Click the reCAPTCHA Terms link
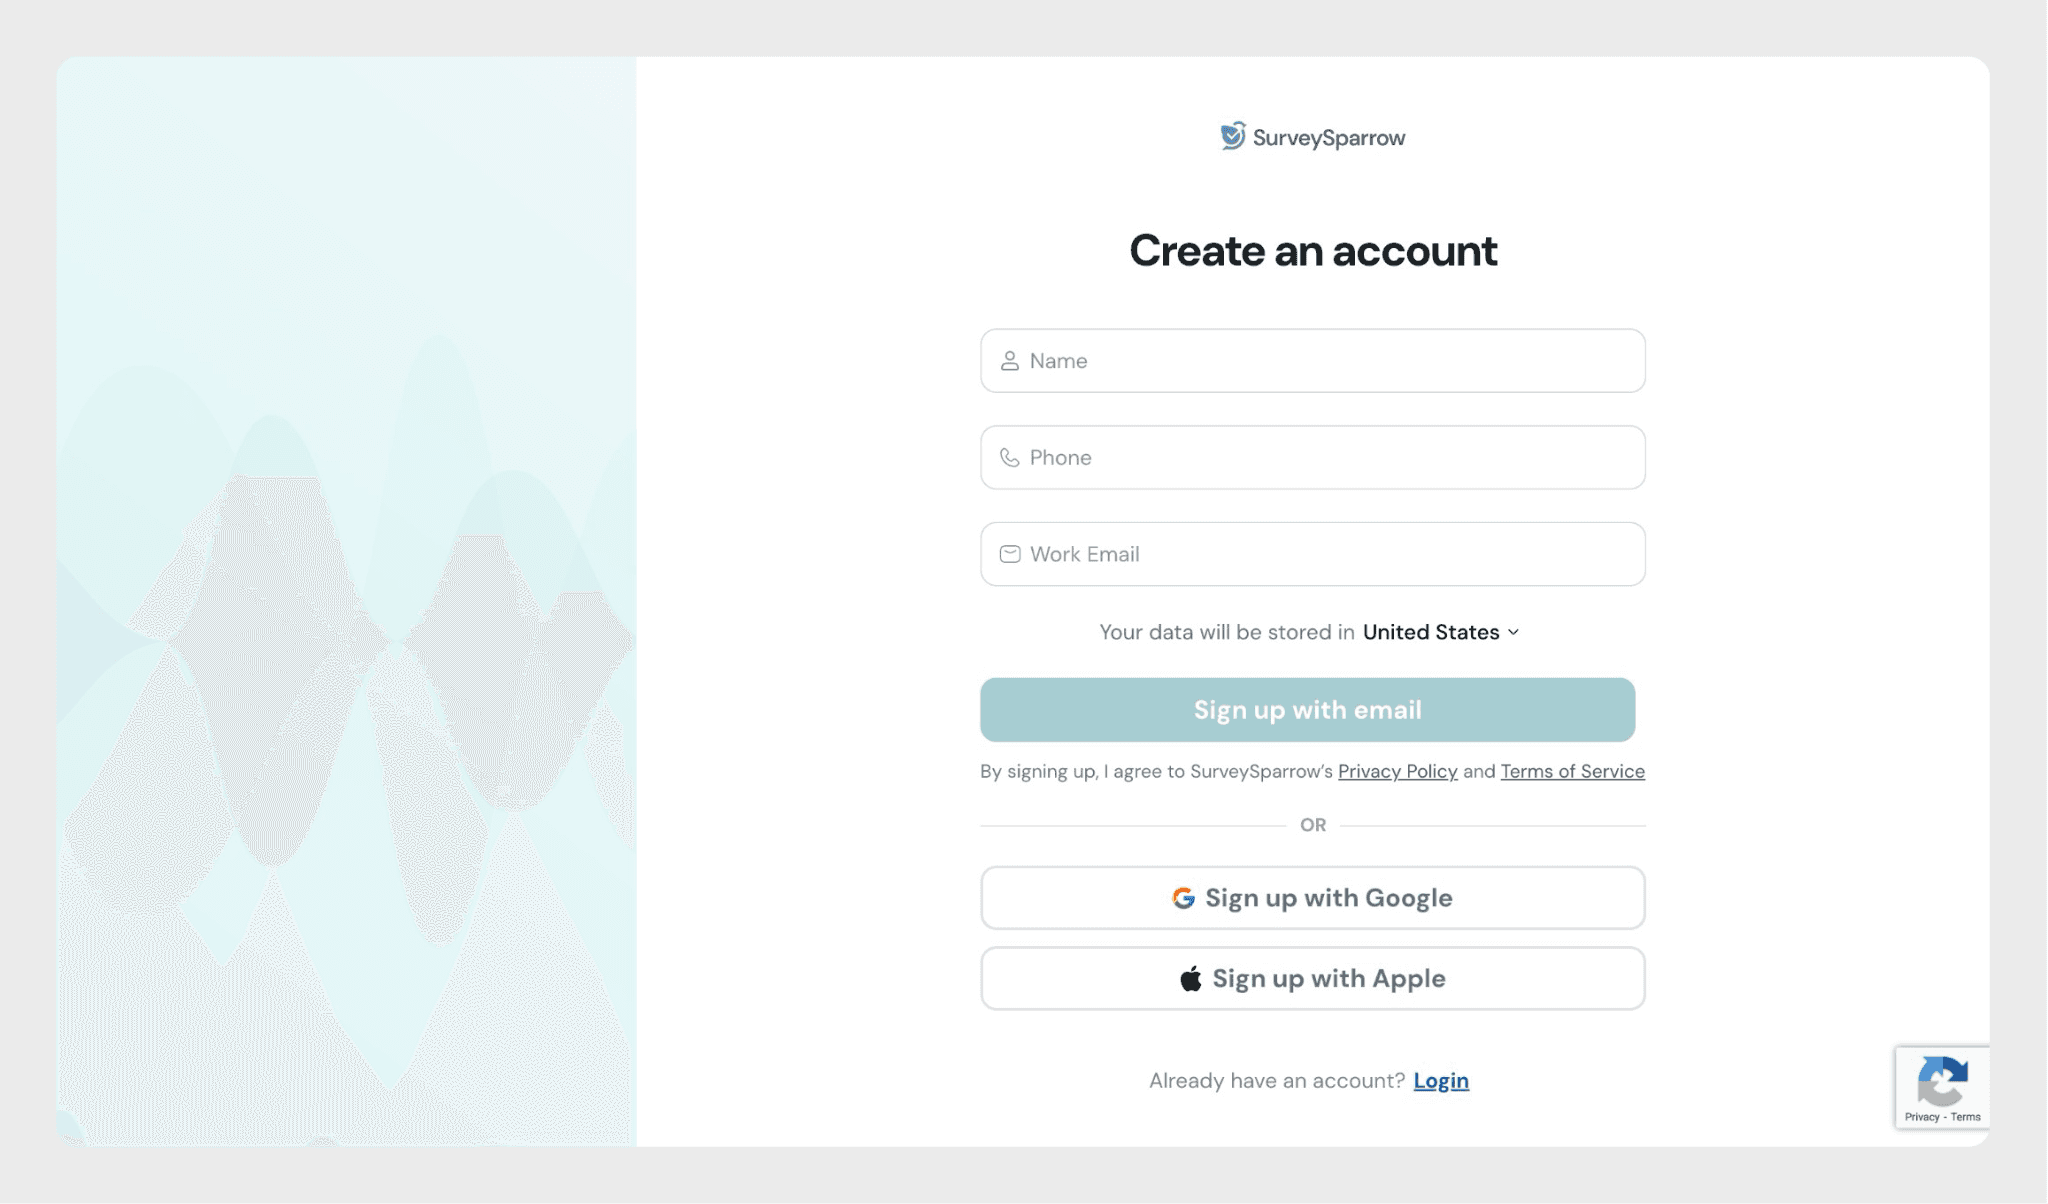2048x1204 pixels. [1965, 1117]
